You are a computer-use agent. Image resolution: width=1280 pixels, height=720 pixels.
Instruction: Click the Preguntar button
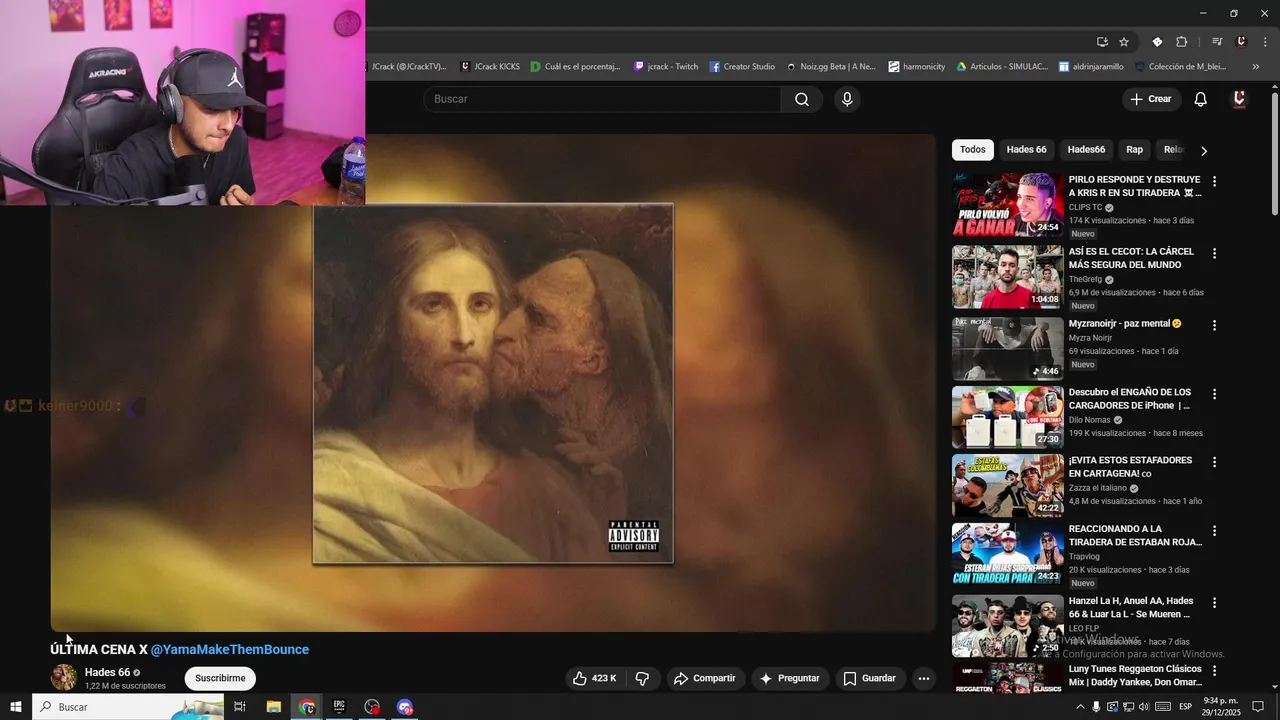(789, 678)
